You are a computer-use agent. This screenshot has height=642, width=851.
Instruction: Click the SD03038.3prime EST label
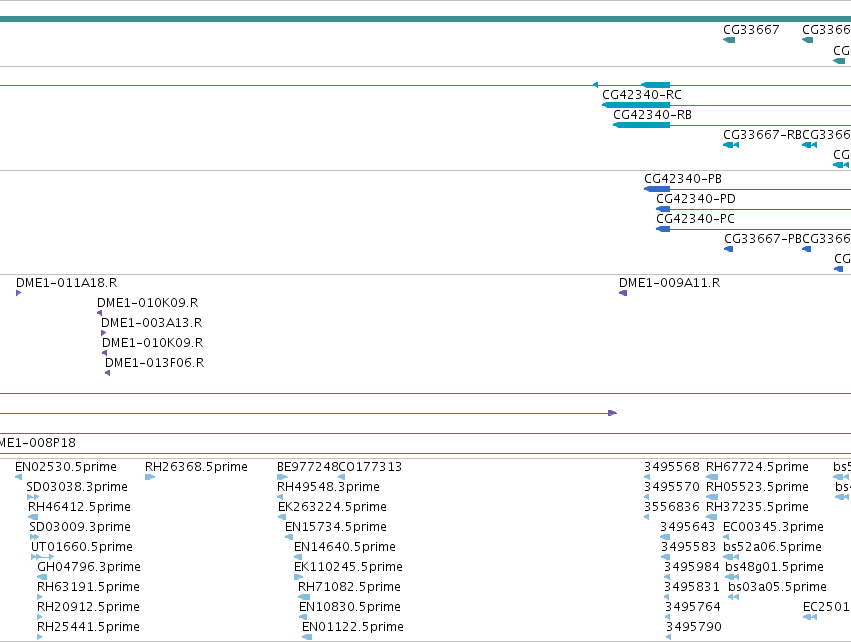click(77, 487)
